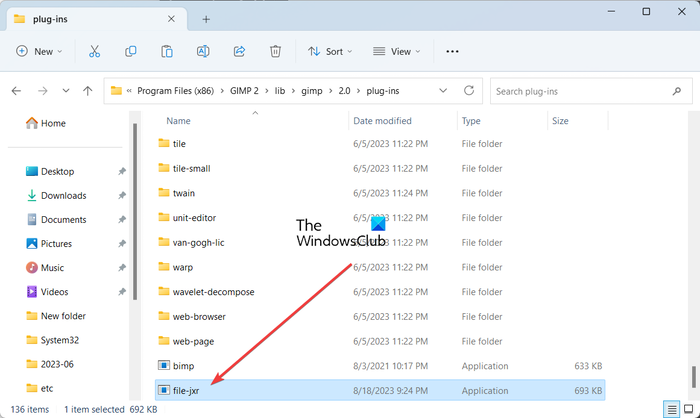
Task: Select the file-jxr application file
Action: click(380, 391)
